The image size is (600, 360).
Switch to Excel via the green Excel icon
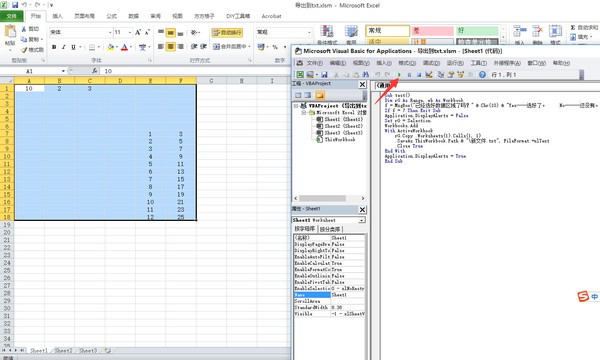pos(300,75)
